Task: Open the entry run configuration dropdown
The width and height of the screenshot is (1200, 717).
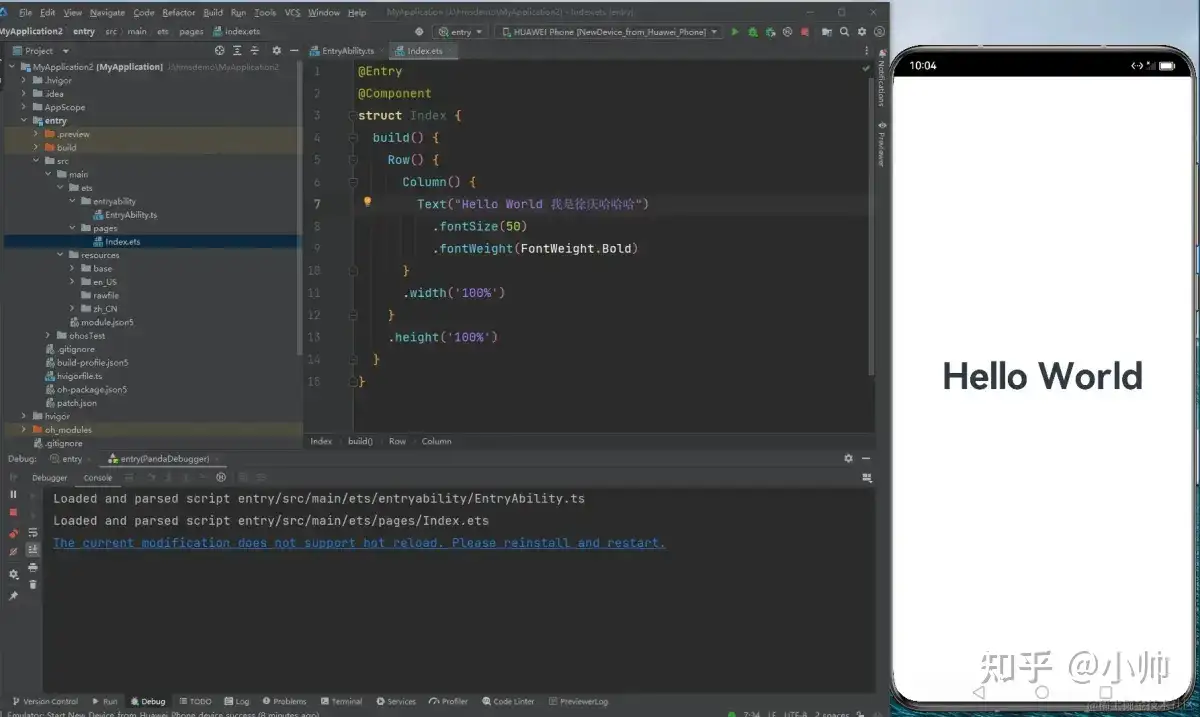Action: tap(461, 32)
